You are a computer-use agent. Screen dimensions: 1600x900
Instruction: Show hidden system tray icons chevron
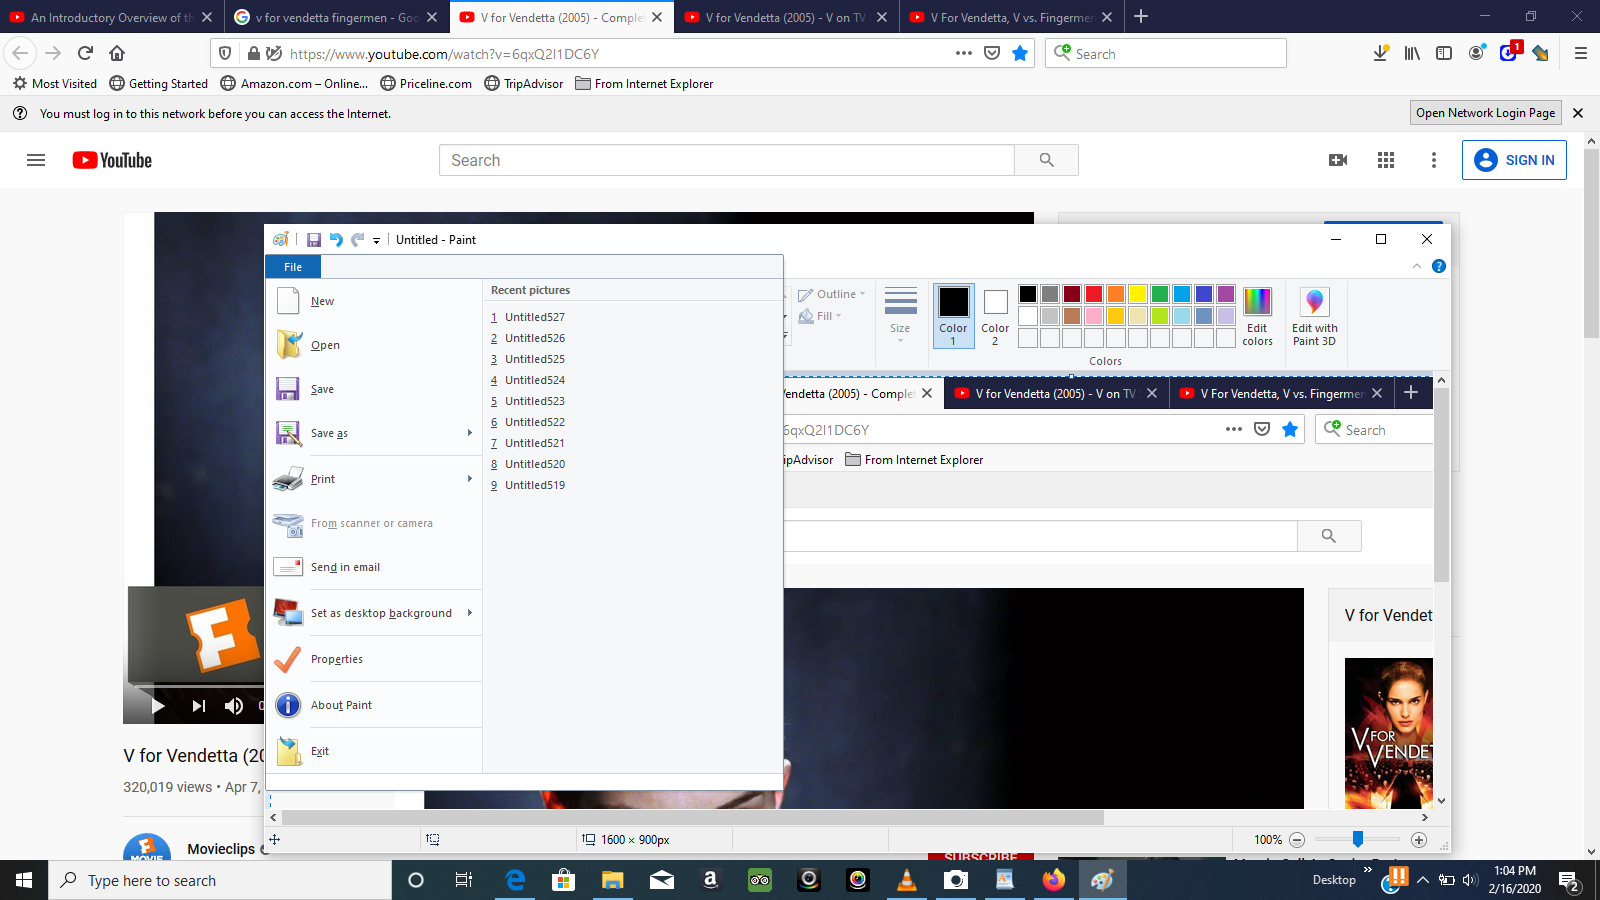1422,880
